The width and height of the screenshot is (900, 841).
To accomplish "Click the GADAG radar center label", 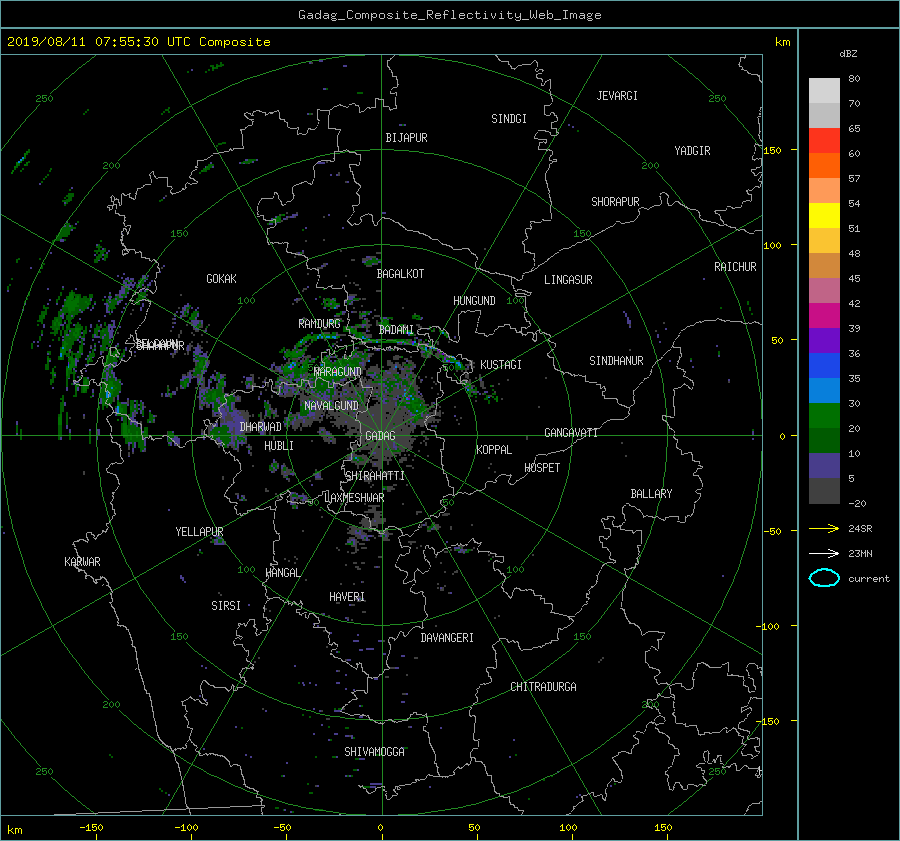I will point(380,436).
